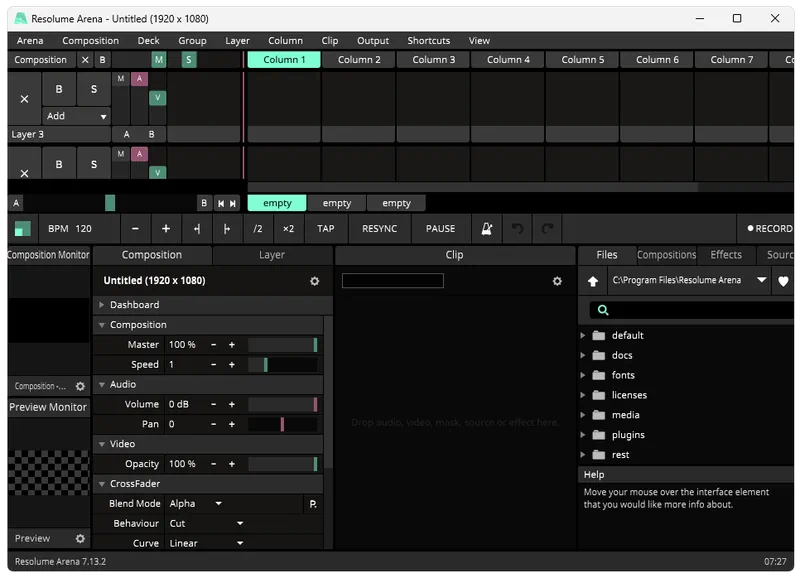Toggle Layer 3 crossfader B button
The image size is (800, 578).
point(152,134)
